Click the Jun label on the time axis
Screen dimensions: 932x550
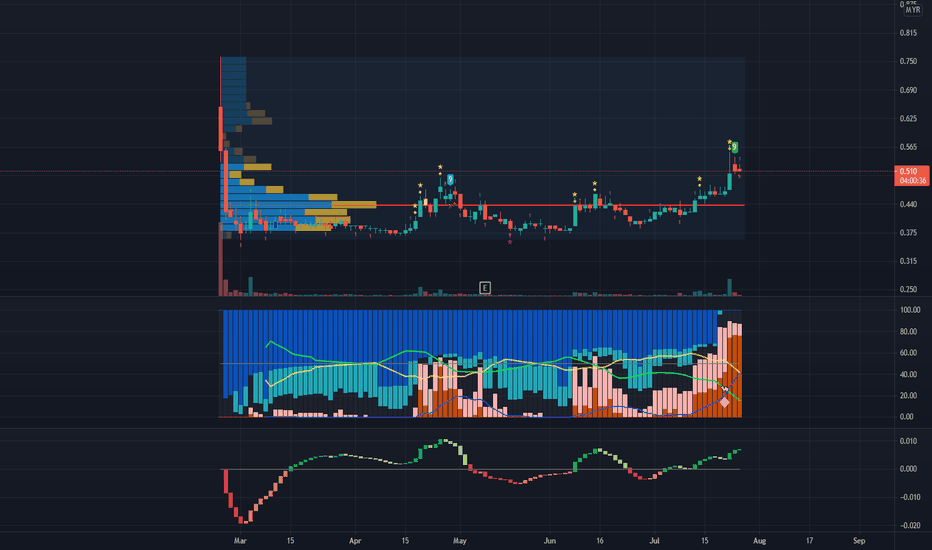click(x=550, y=541)
